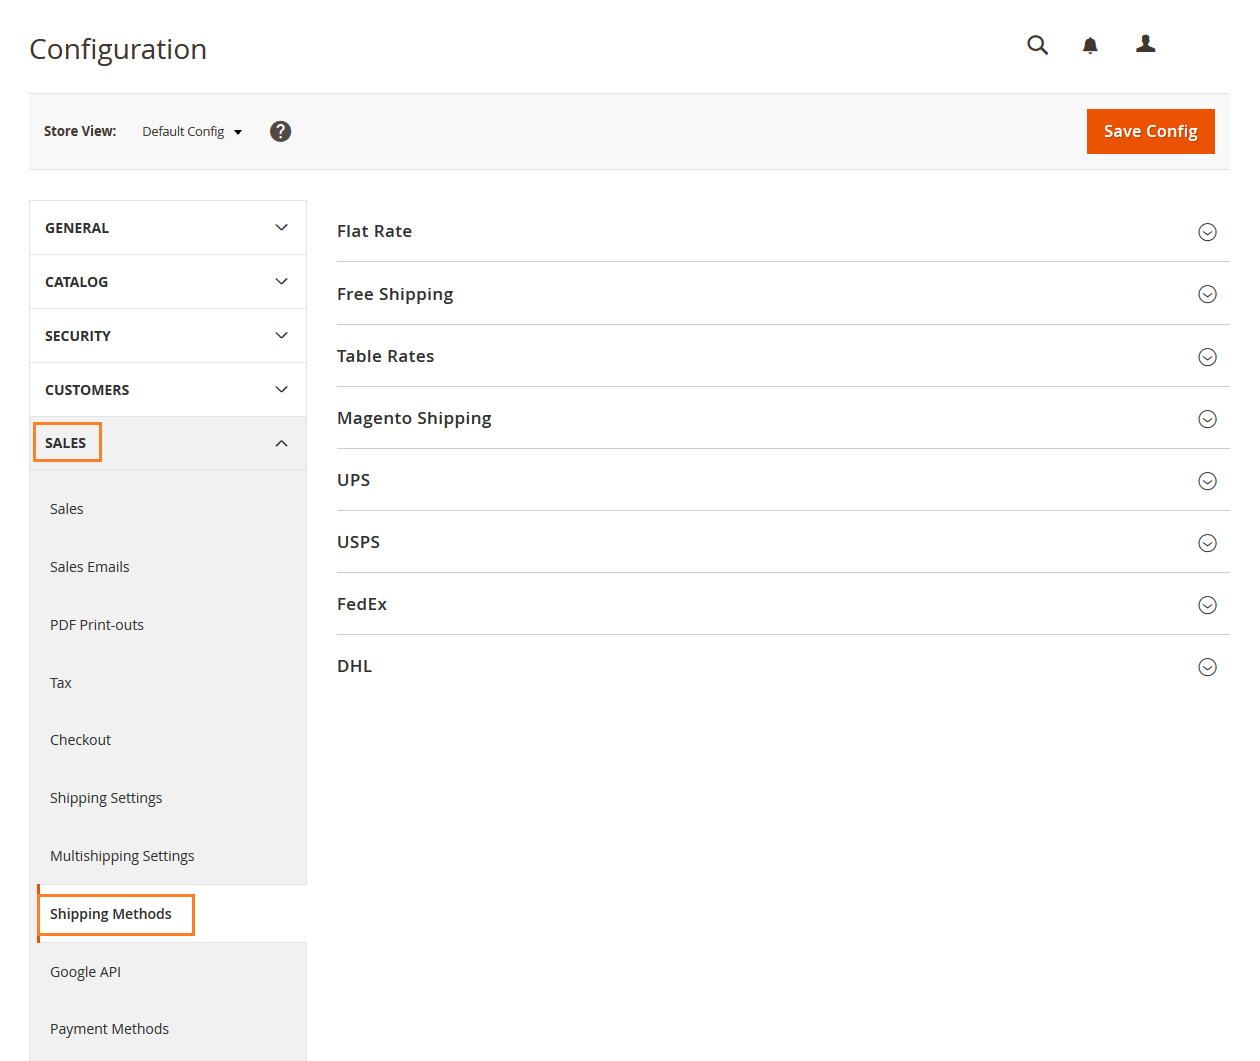Image resolution: width=1260 pixels, height=1061 pixels.
Task: Select the SECURITY tab label
Action: coord(78,336)
